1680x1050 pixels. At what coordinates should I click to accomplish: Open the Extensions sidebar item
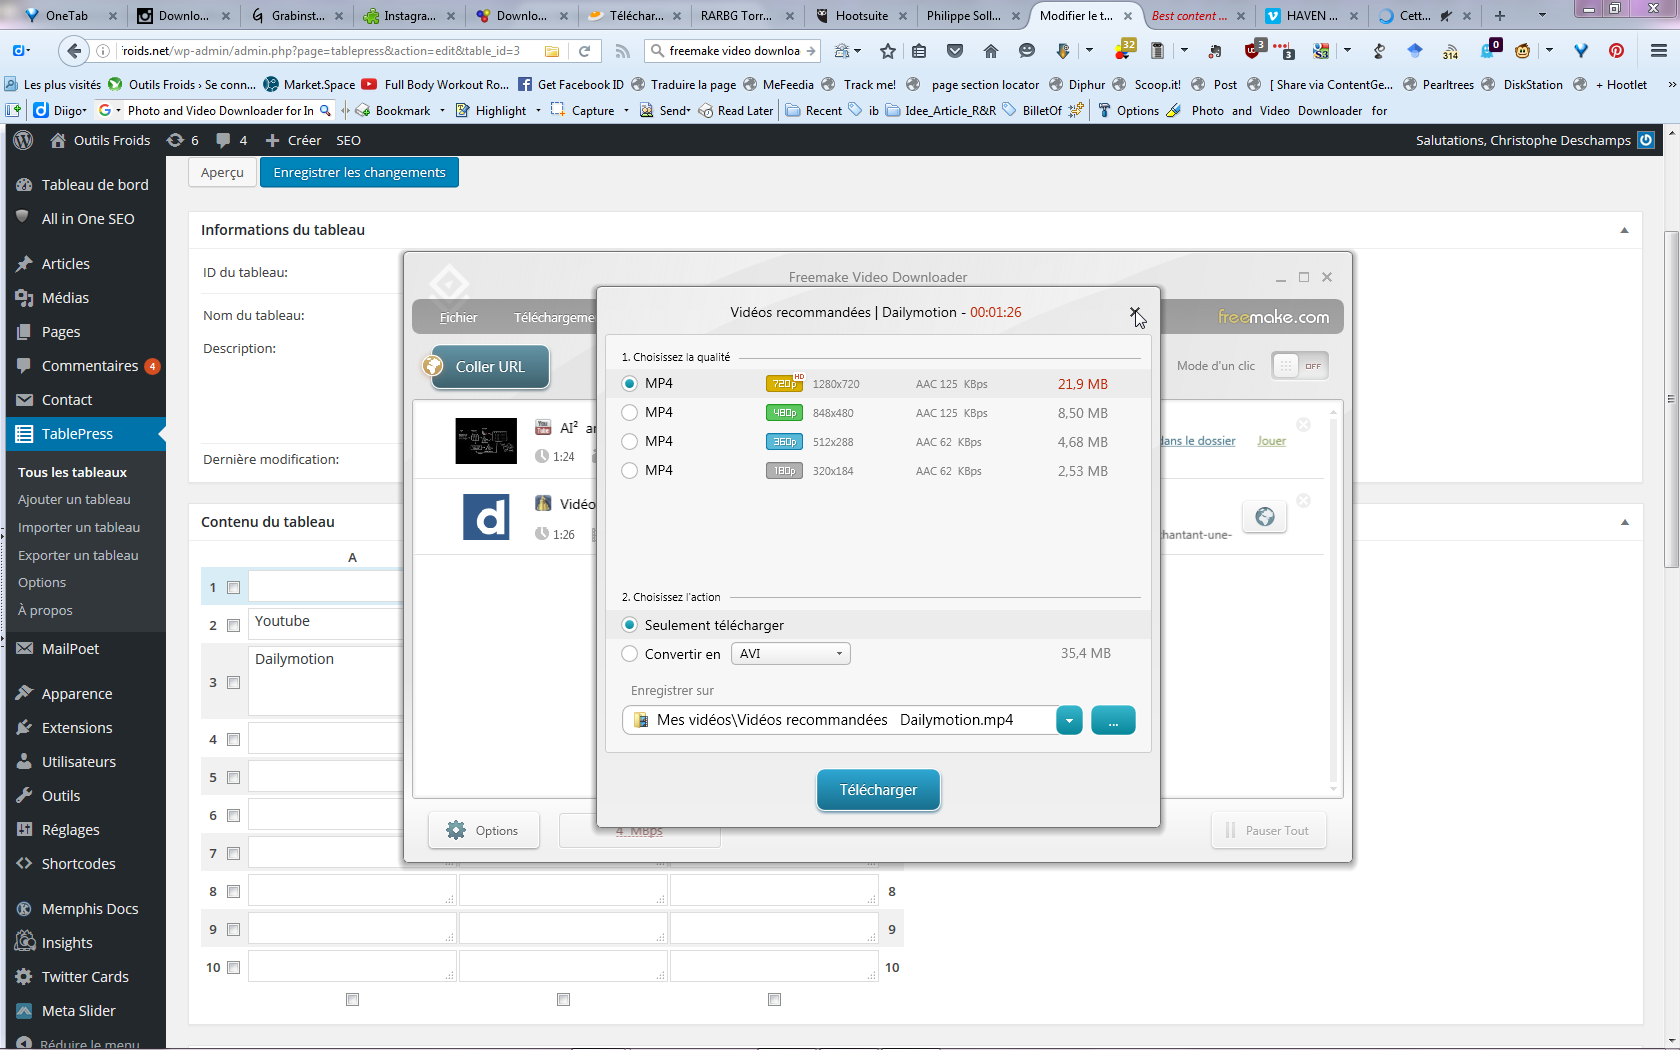click(x=86, y=728)
